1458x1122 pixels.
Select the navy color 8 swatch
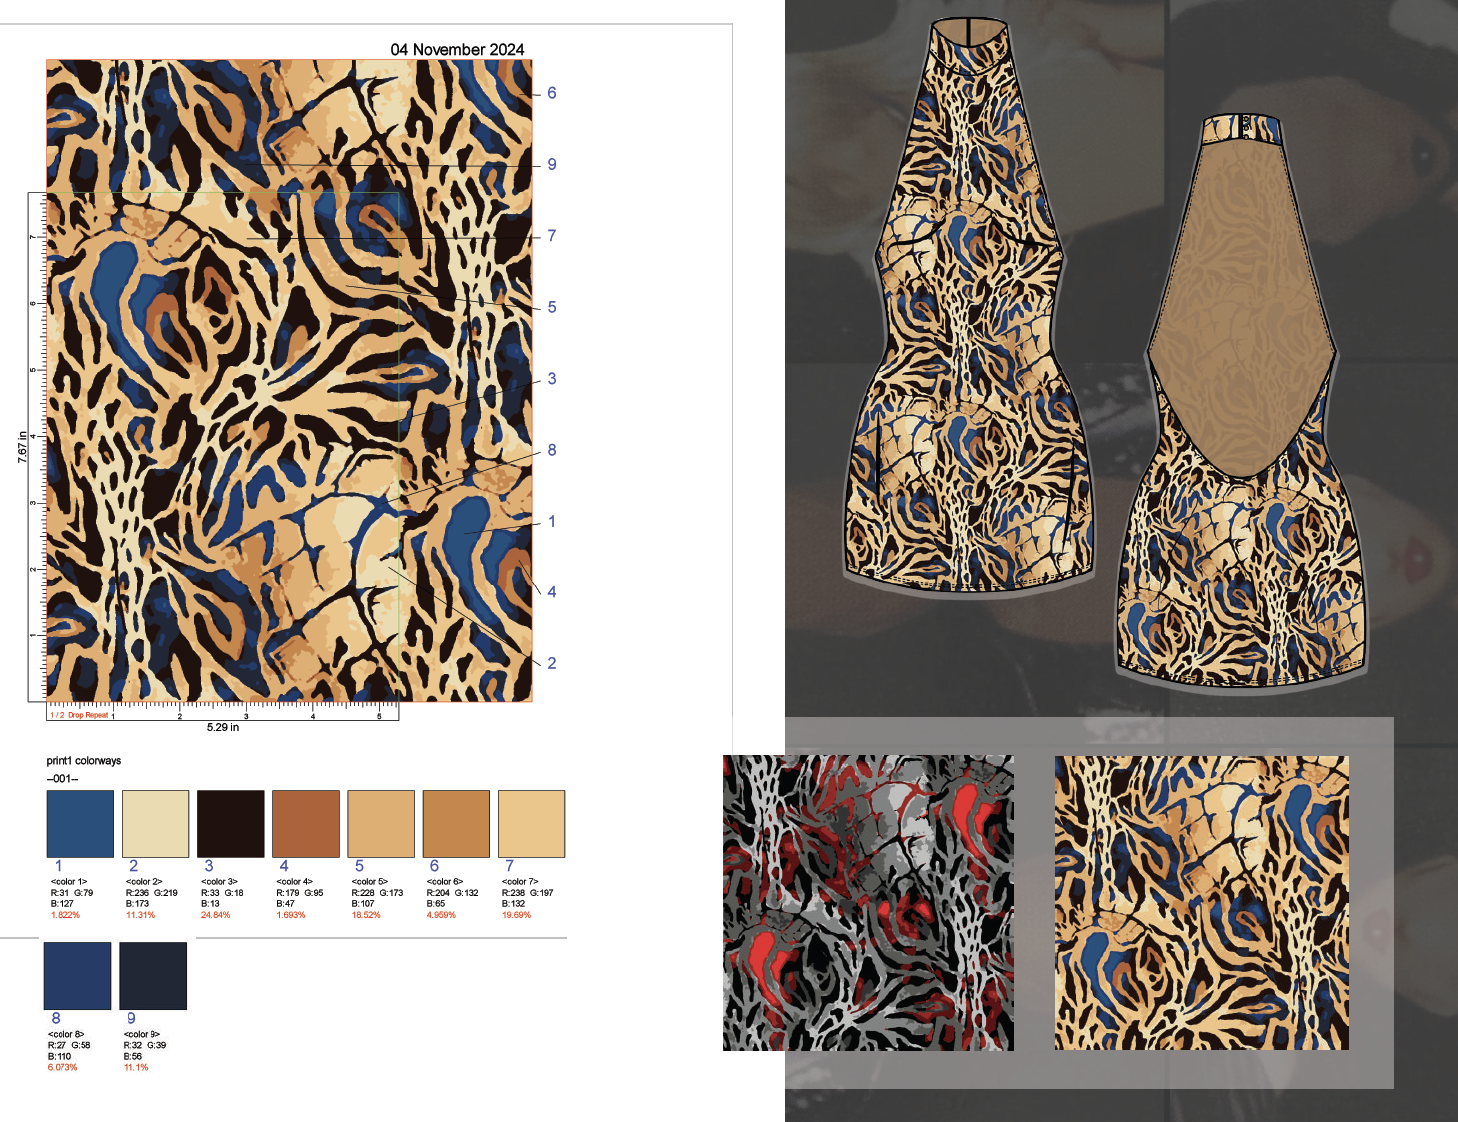(77, 976)
